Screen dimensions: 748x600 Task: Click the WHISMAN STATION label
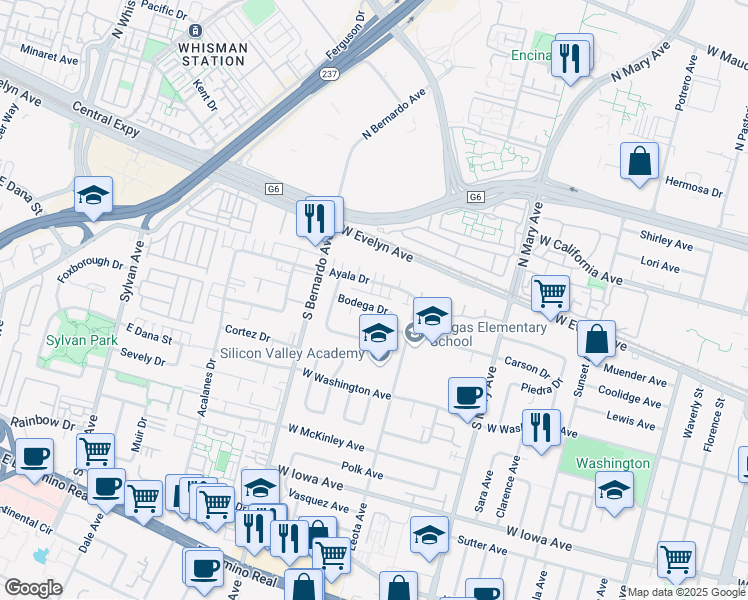[213, 54]
